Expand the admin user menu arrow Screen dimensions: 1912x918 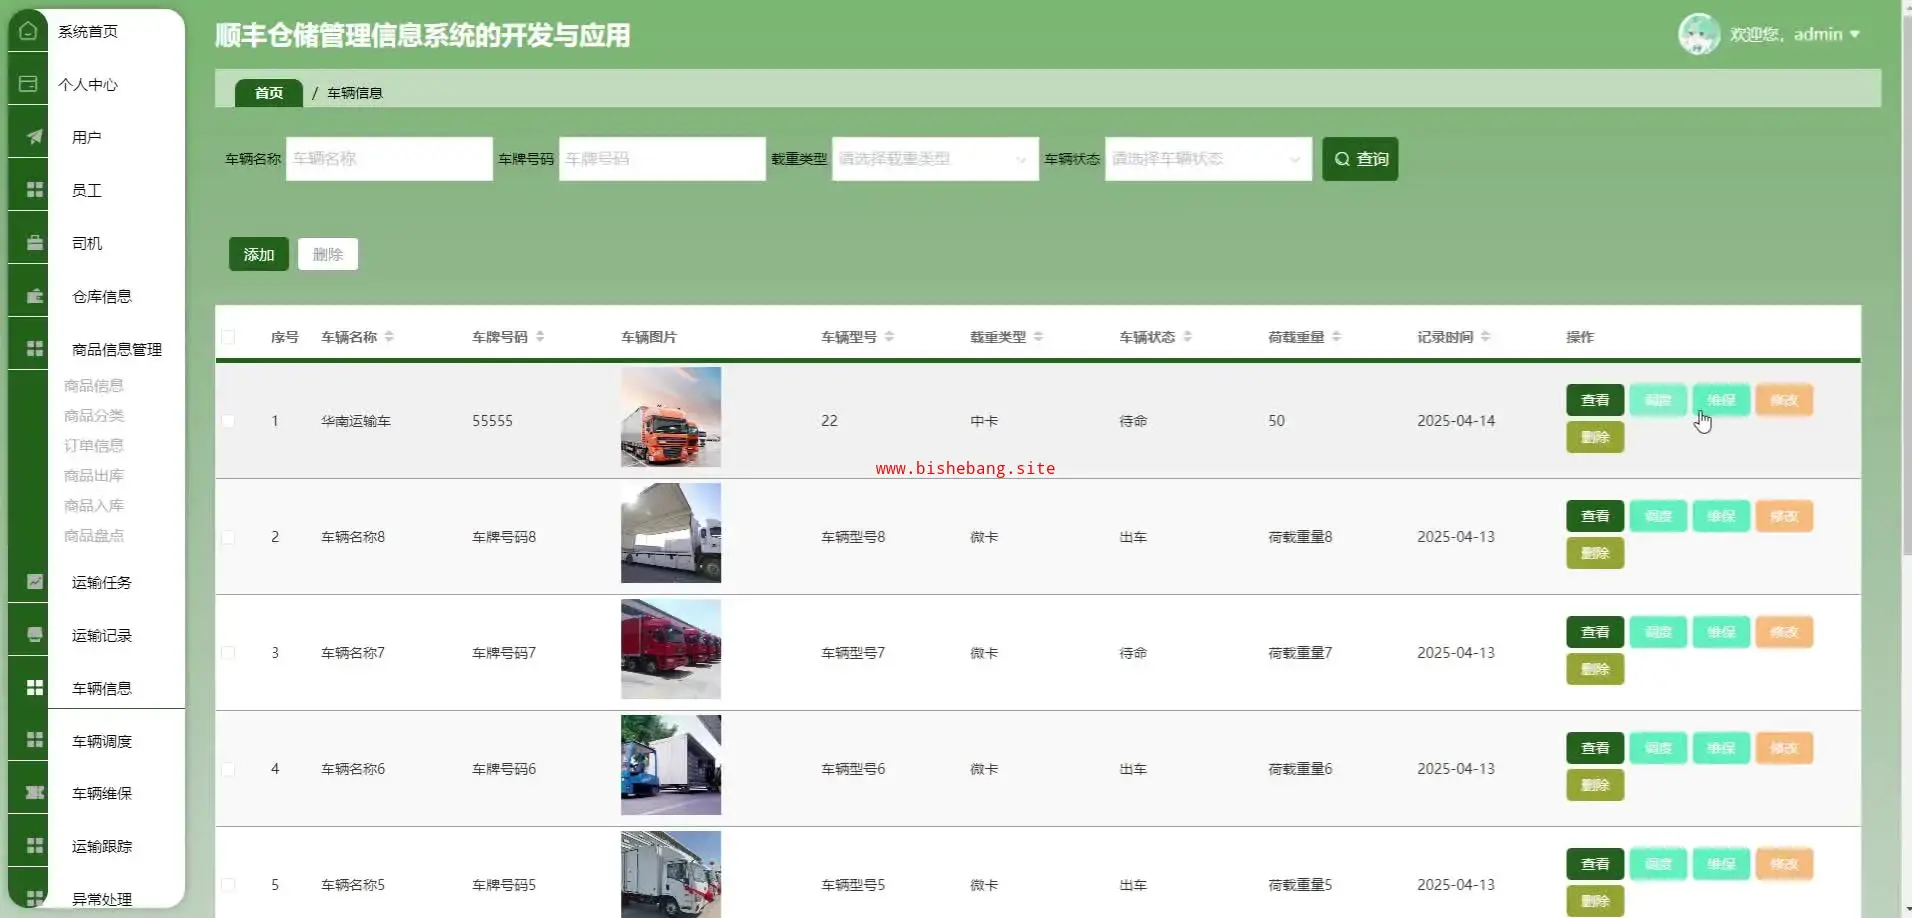click(x=1855, y=34)
